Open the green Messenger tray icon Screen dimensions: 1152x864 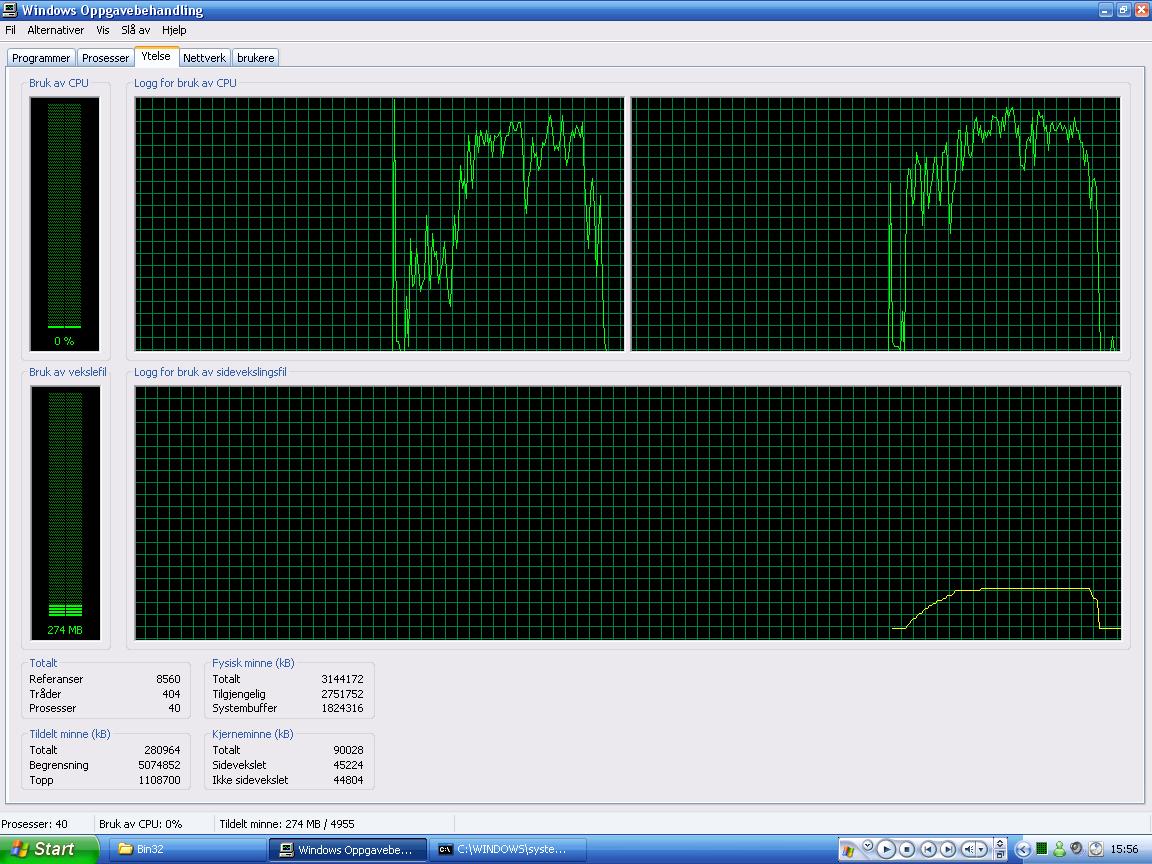point(1059,849)
